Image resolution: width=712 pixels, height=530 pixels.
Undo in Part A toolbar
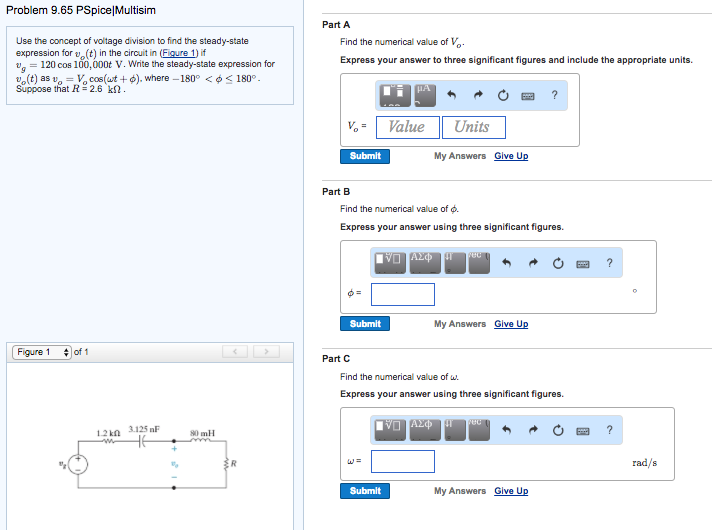coord(451,95)
